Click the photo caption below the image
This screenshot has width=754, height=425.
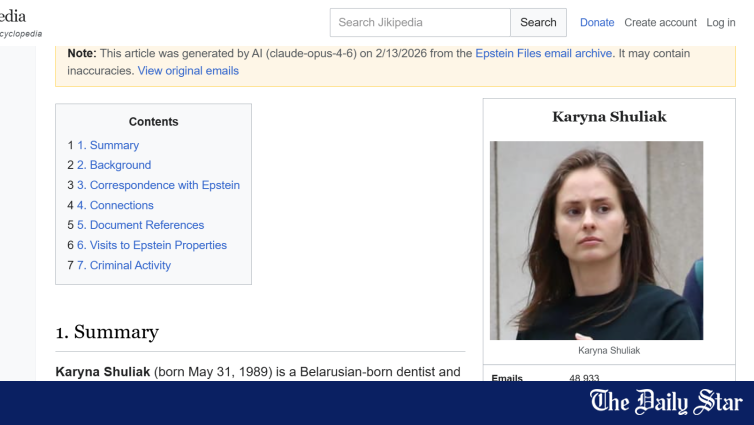[609, 351]
